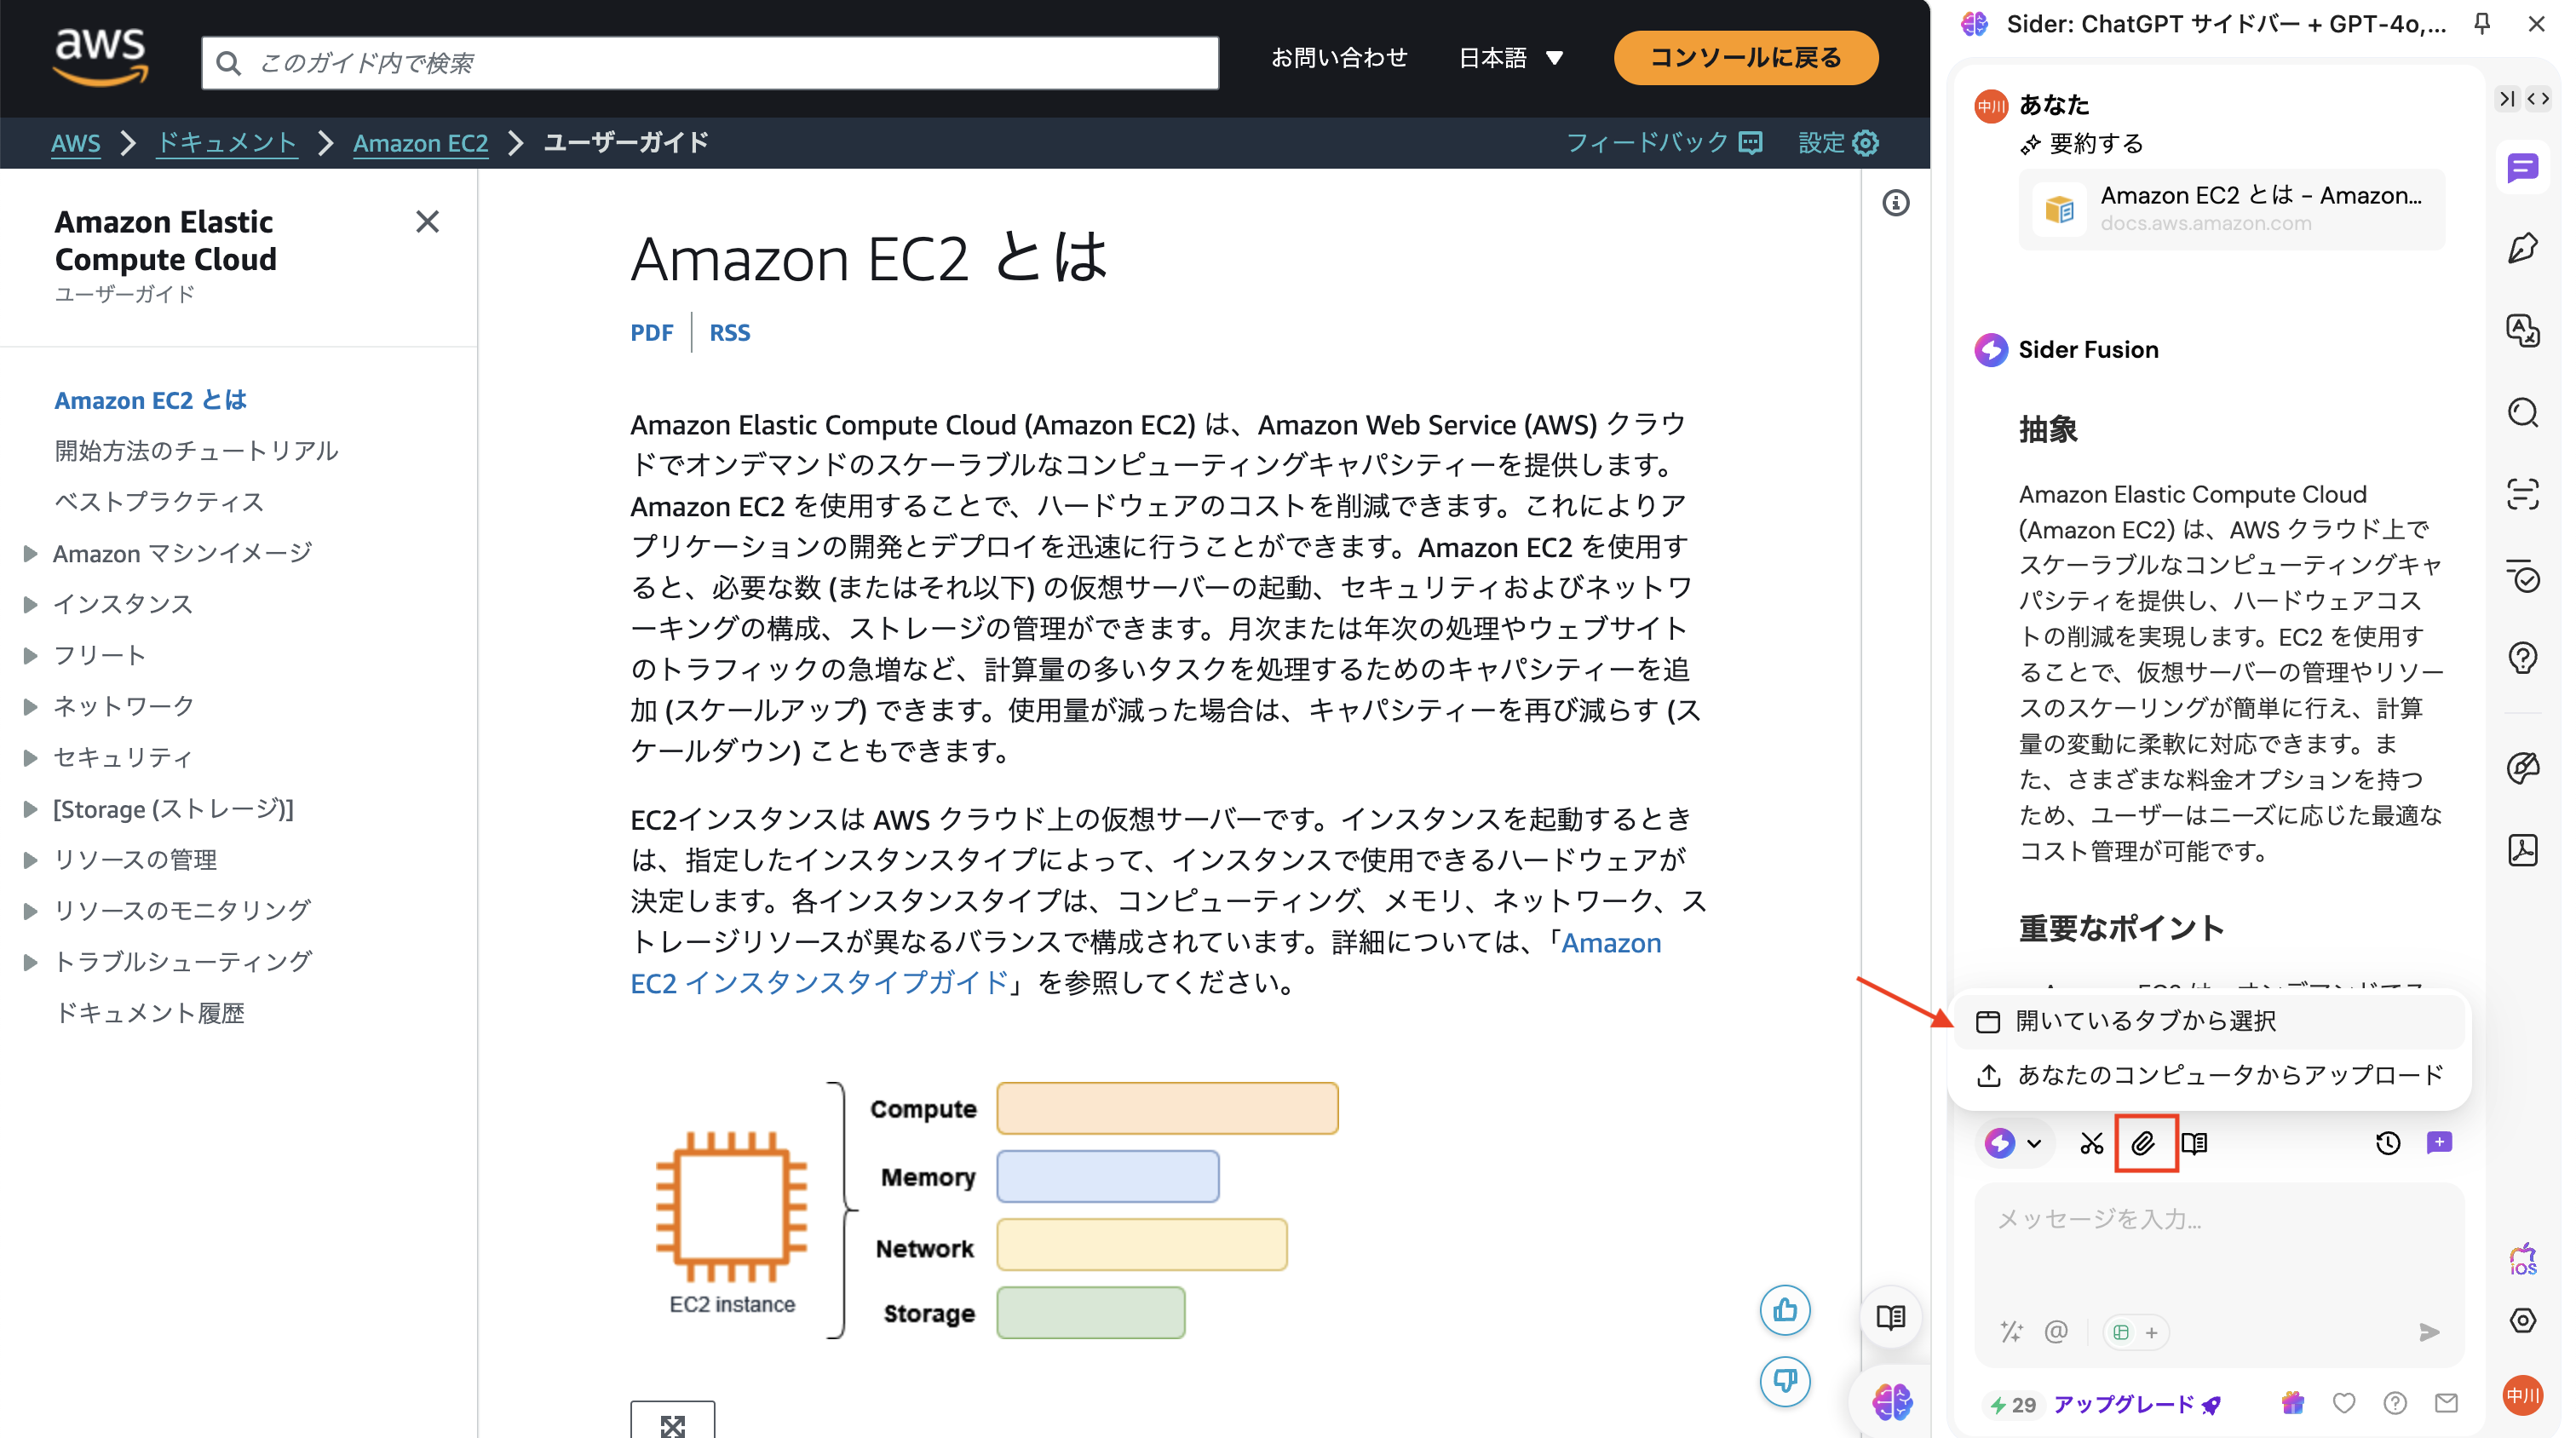Click the ドキュメント breadcrumb link
The height and width of the screenshot is (1438, 2576).
(x=226, y=143)
